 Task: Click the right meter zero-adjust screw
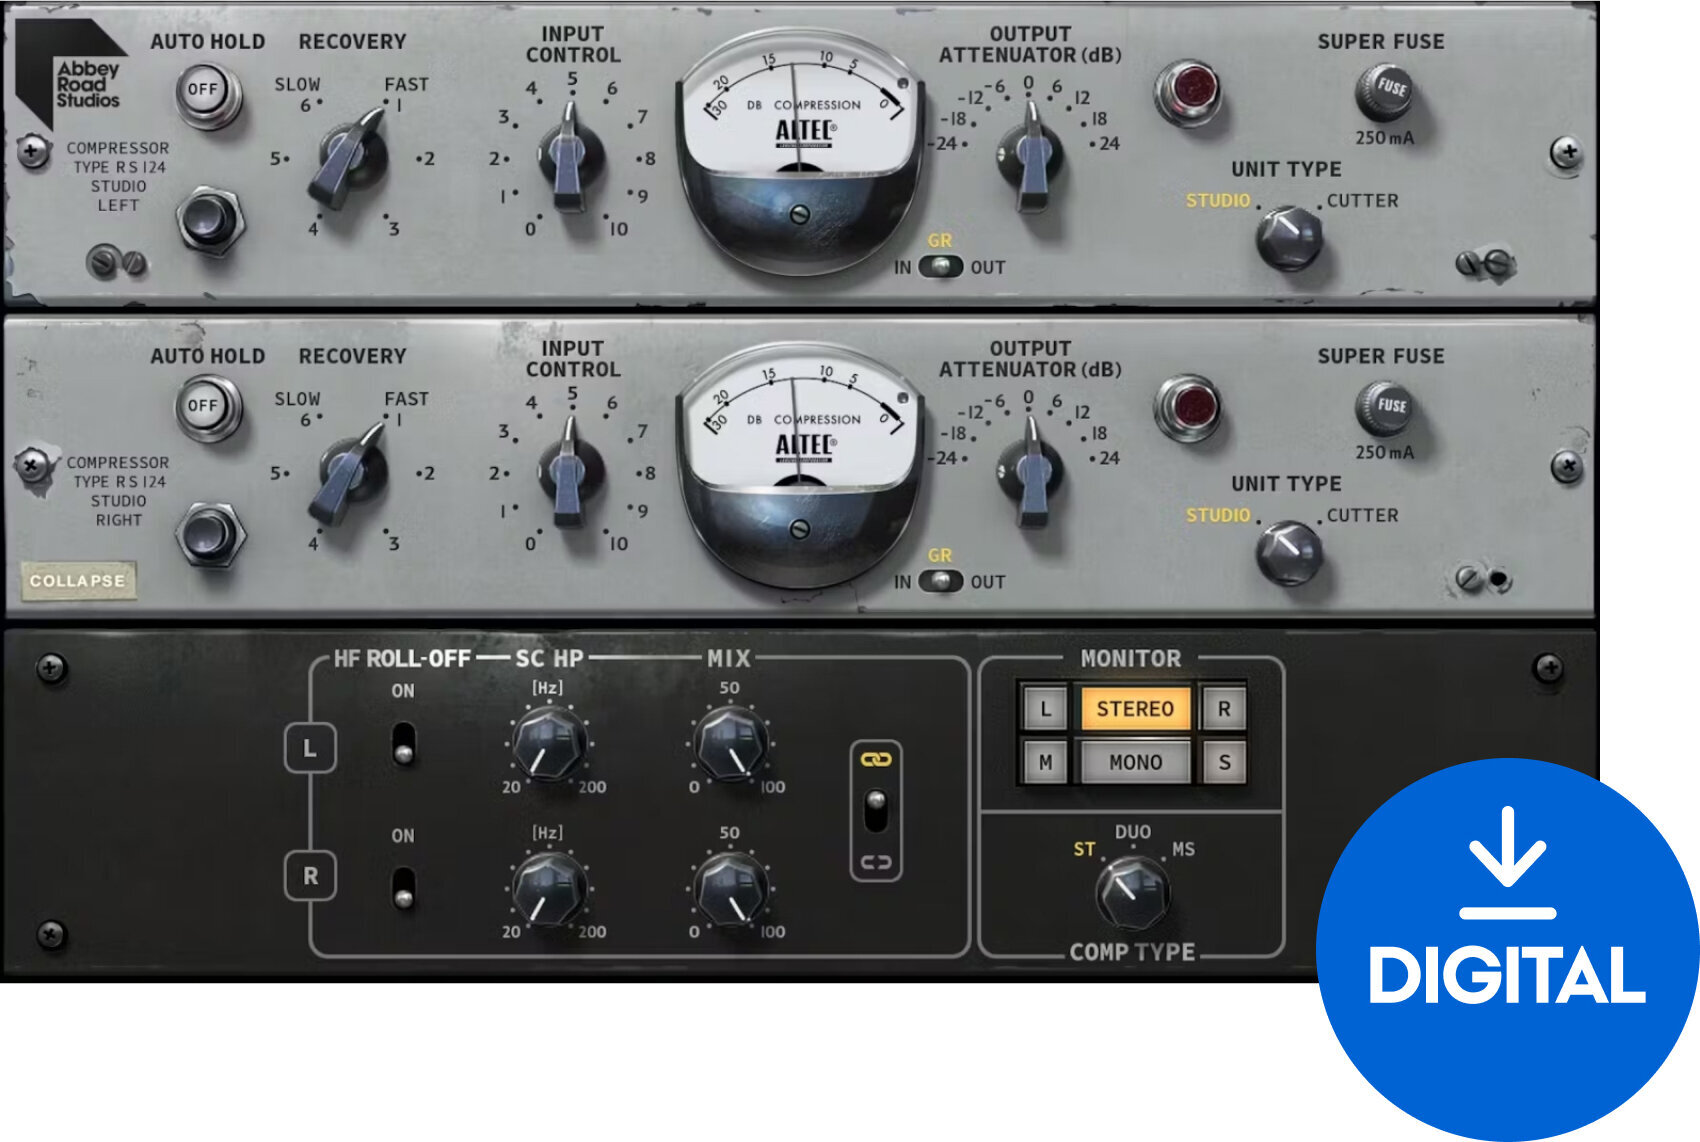click(799, 528)
